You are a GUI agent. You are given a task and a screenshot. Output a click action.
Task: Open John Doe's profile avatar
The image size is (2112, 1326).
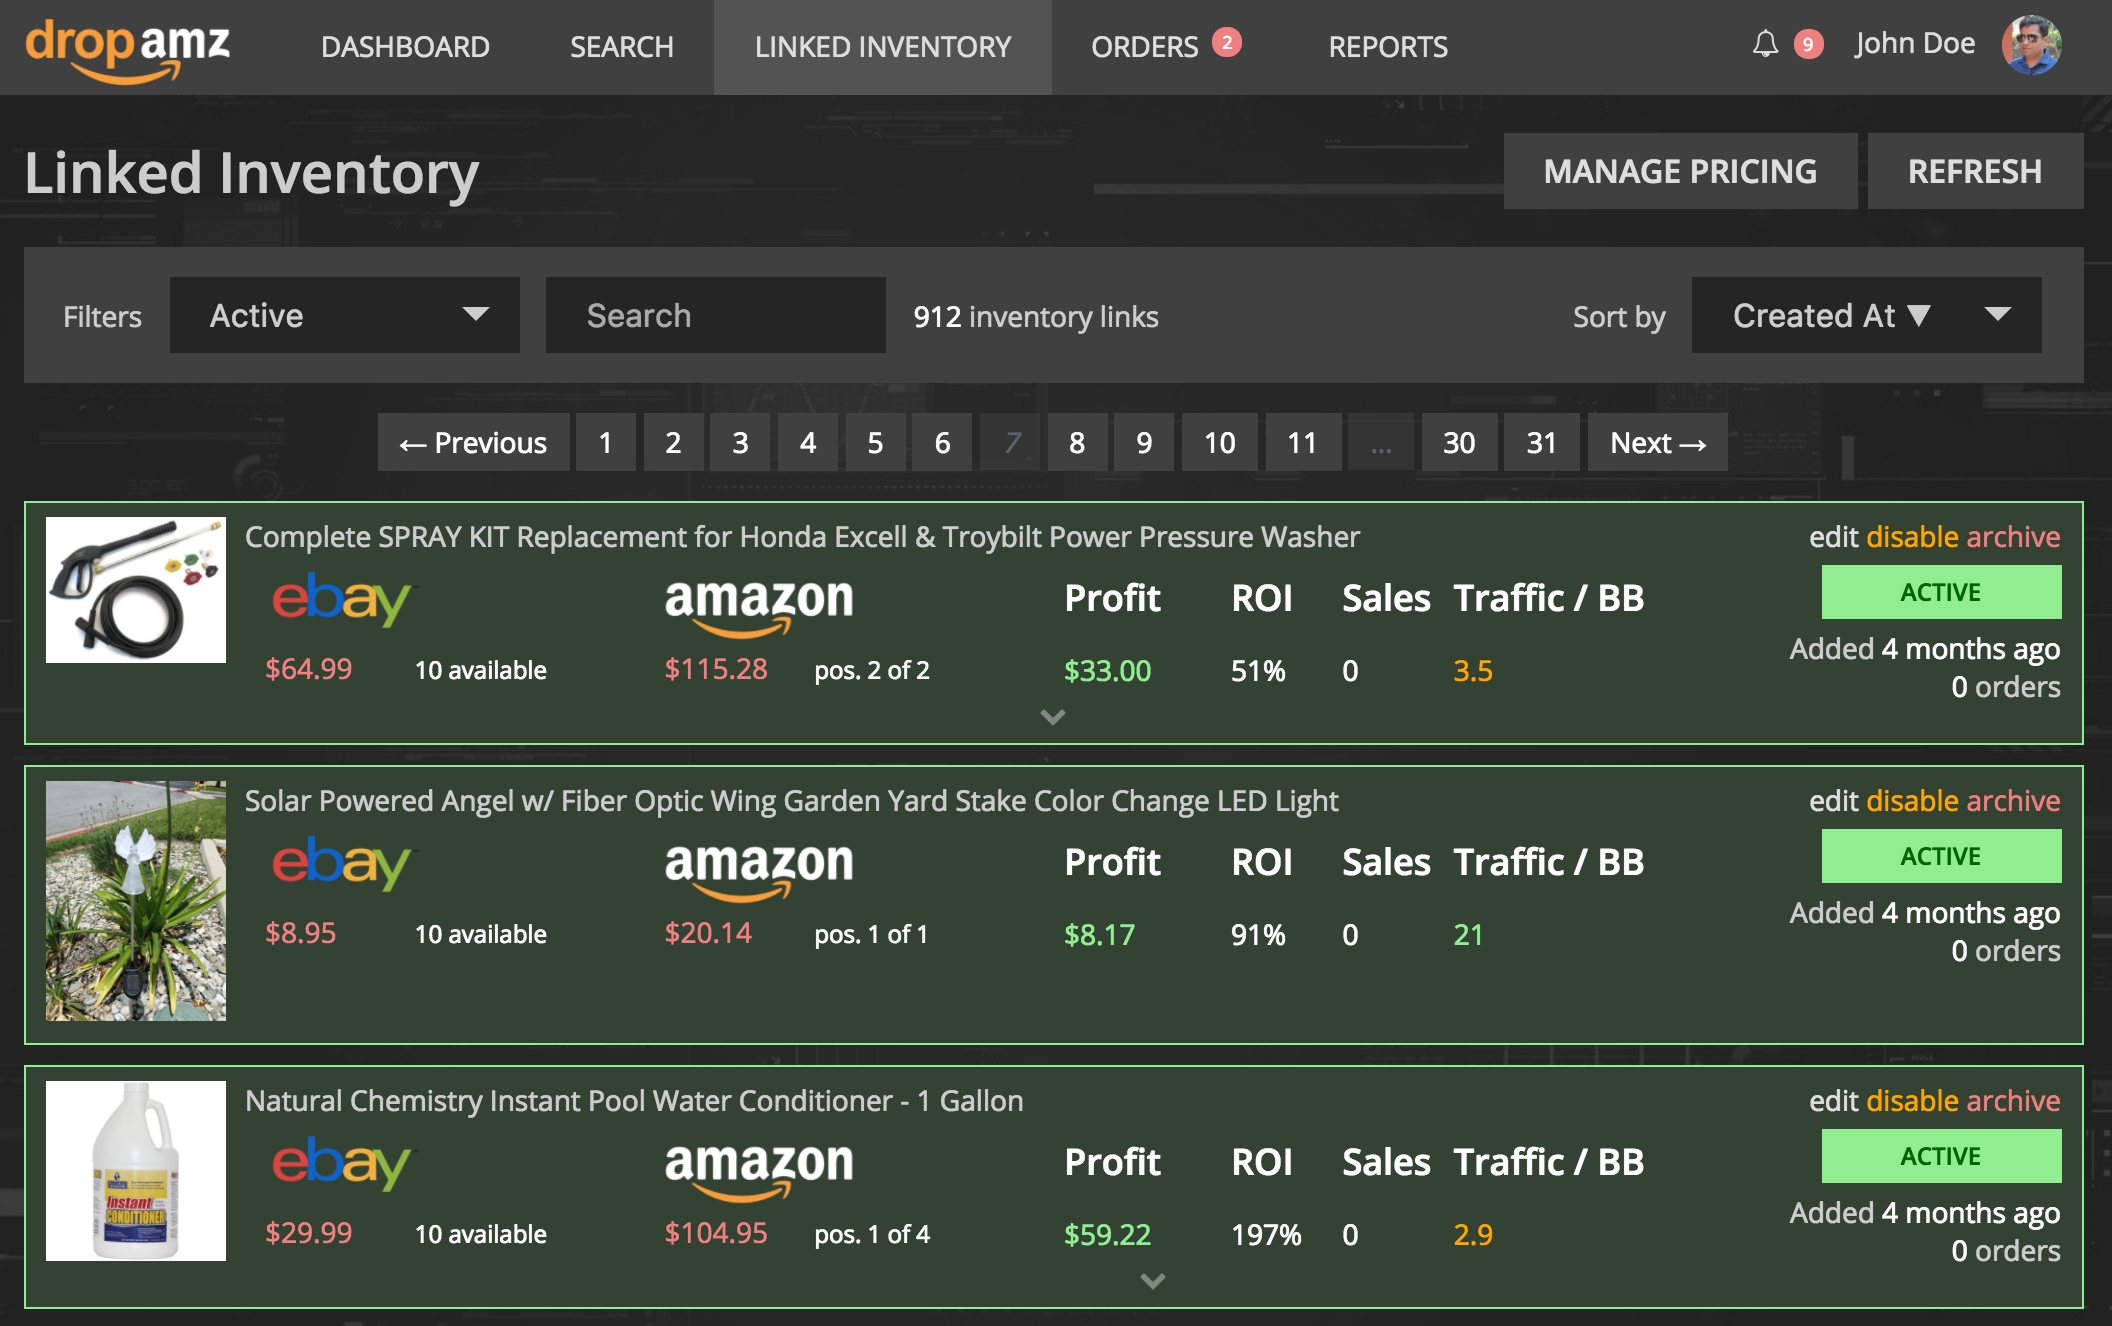point(2031,45)
